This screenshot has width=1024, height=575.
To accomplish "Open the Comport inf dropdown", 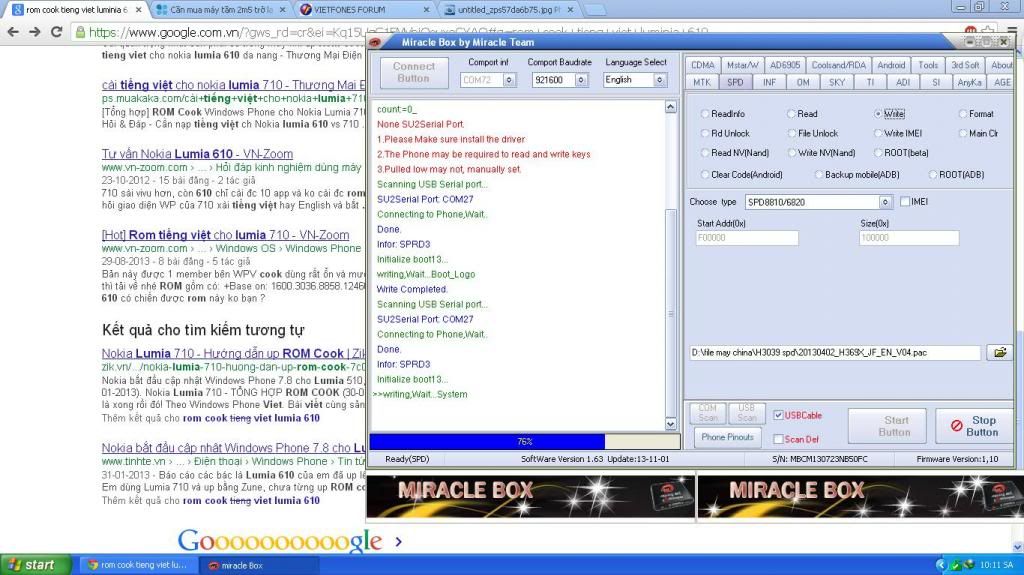I will 509,80.
